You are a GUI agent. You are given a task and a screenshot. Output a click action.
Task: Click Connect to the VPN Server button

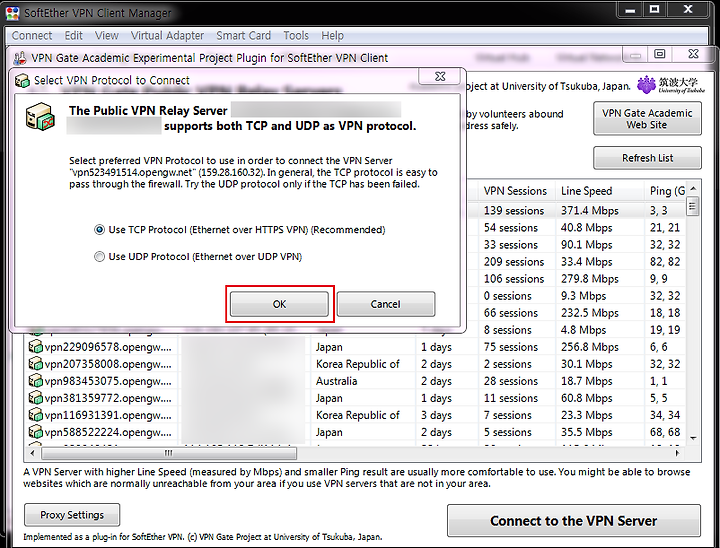574,520
